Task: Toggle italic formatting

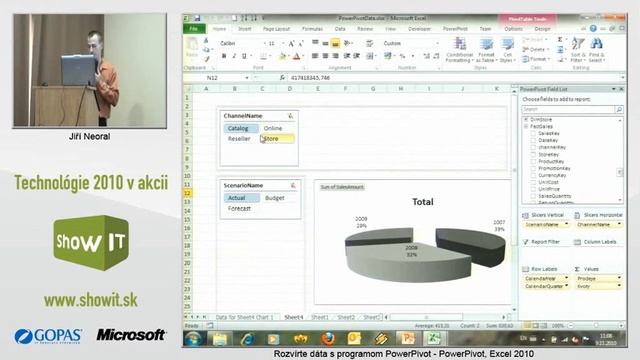Action: pos(234,56)
